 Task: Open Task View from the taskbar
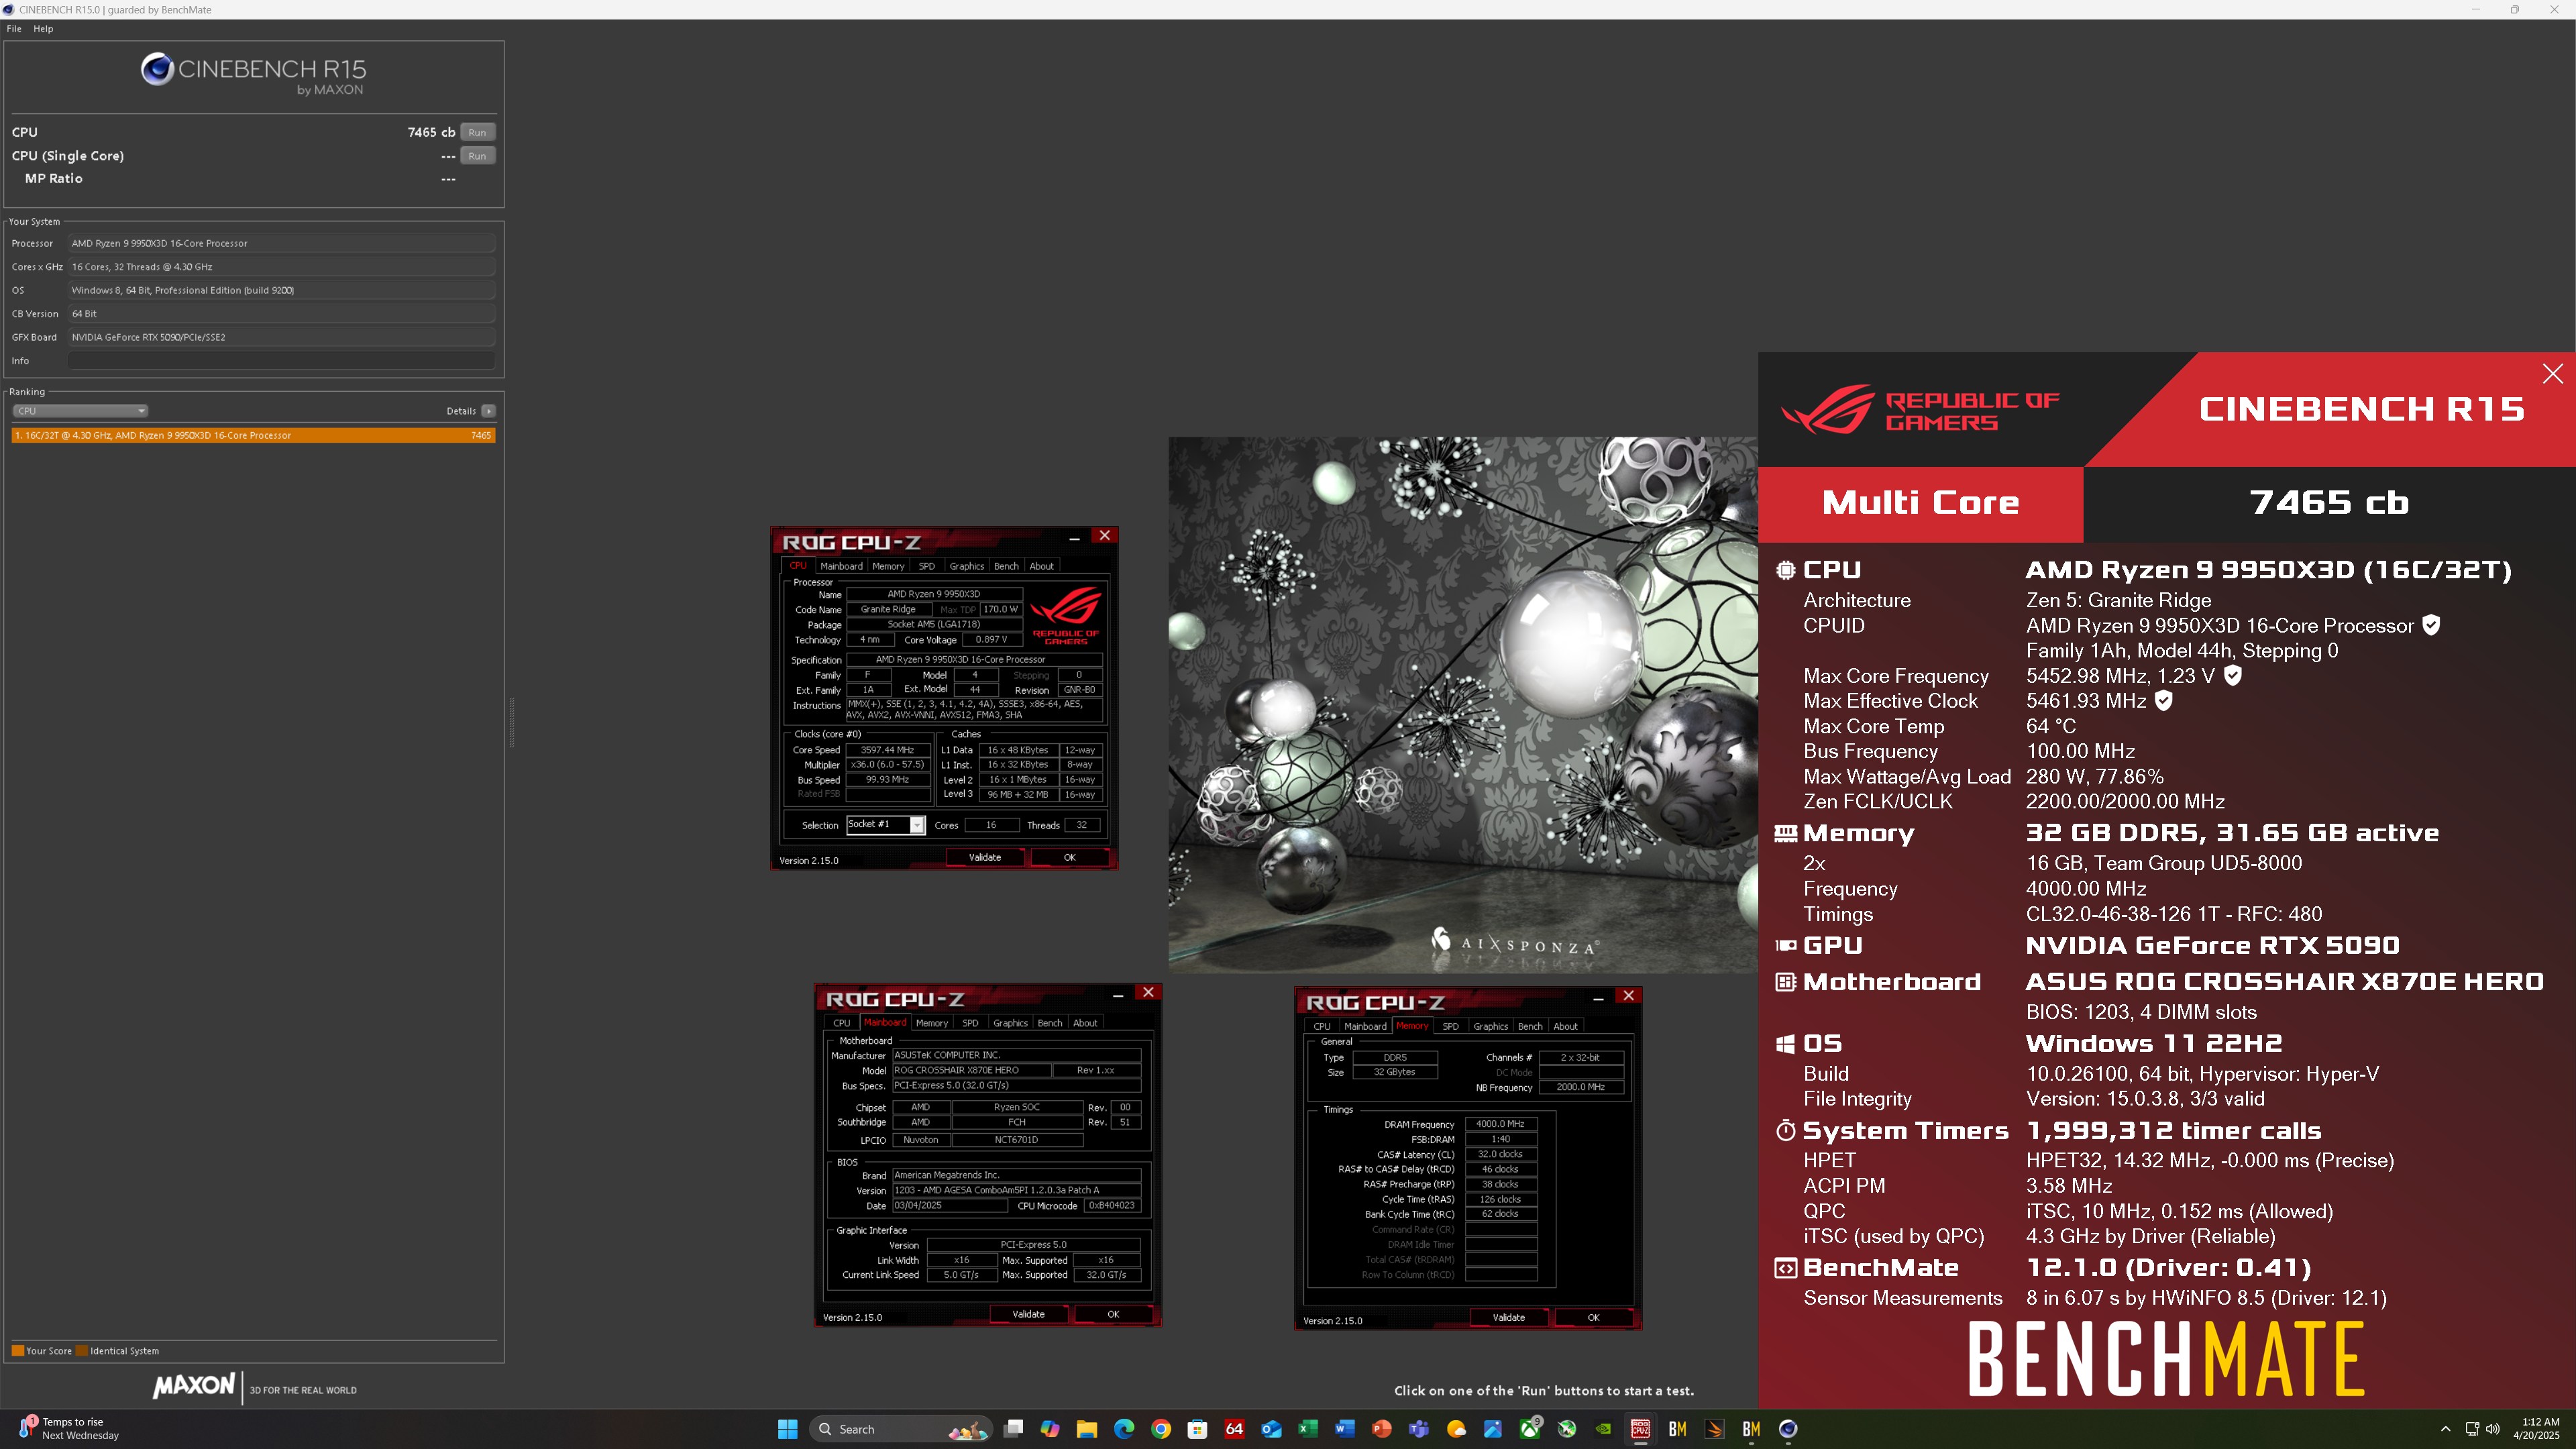coord(1013,1429)
